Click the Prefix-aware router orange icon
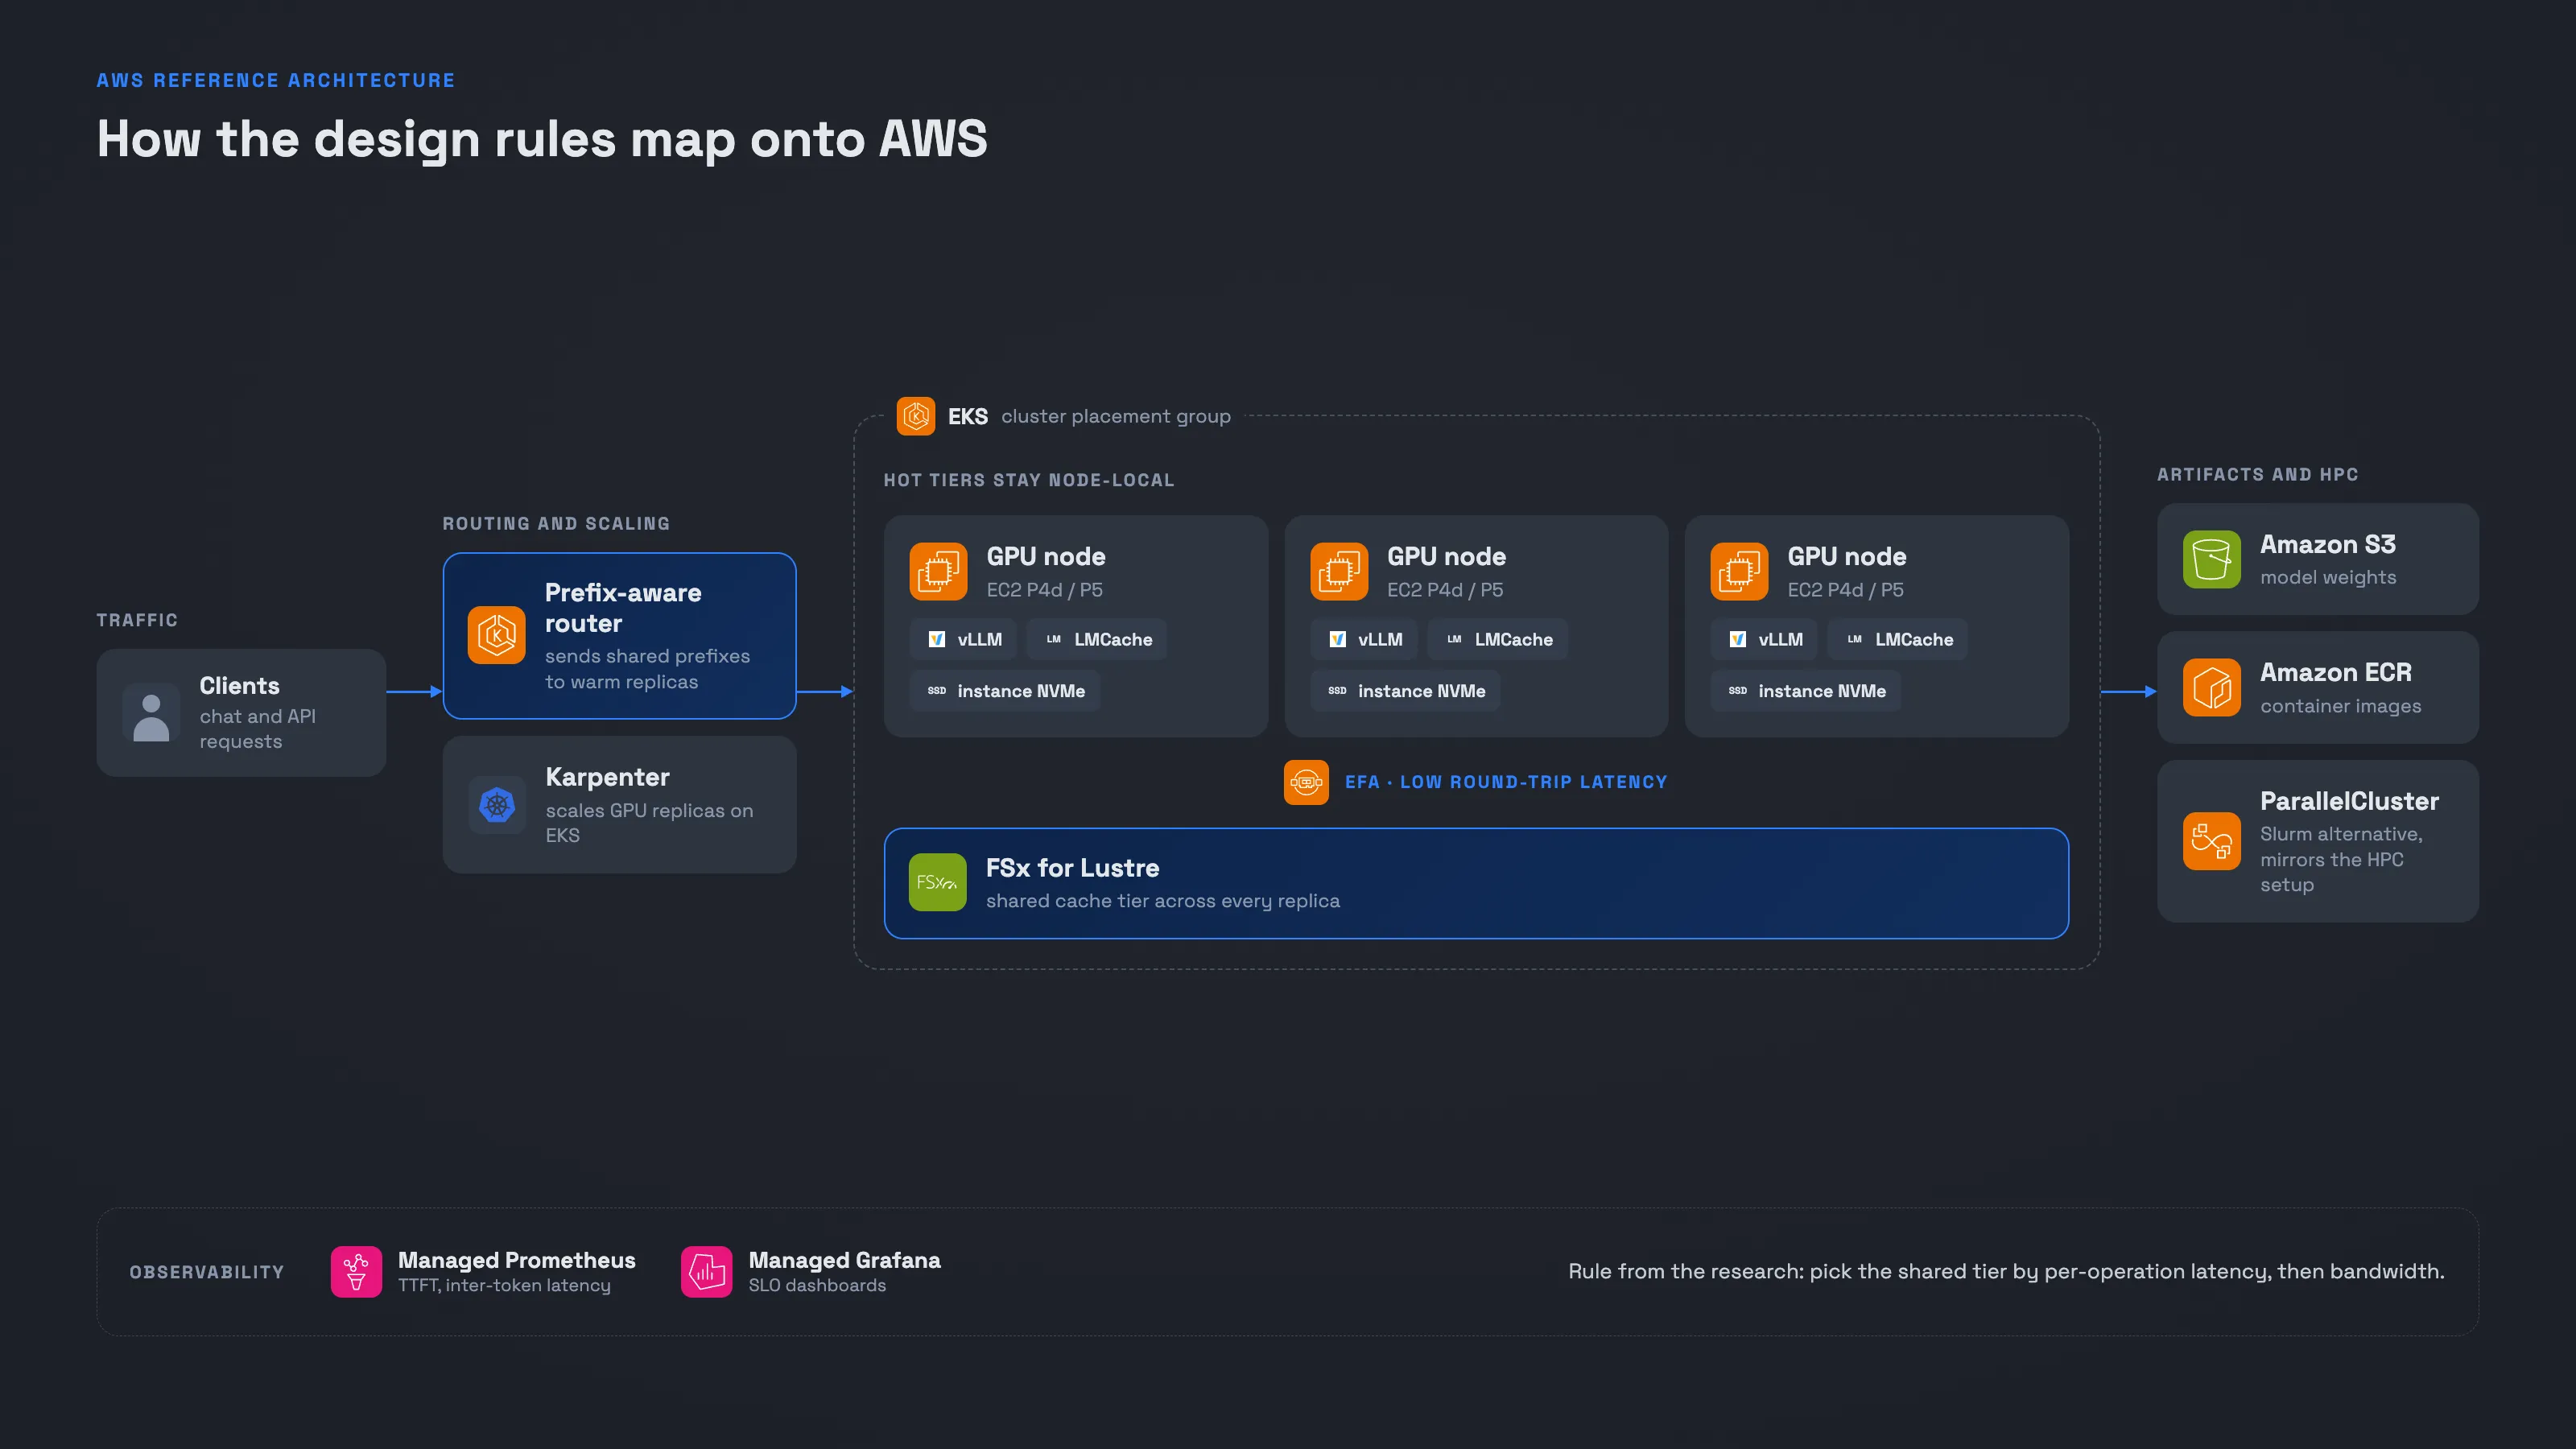The width and height of the screenshot is (2576, 1449). pyautogui.click(x=496, y=635)
